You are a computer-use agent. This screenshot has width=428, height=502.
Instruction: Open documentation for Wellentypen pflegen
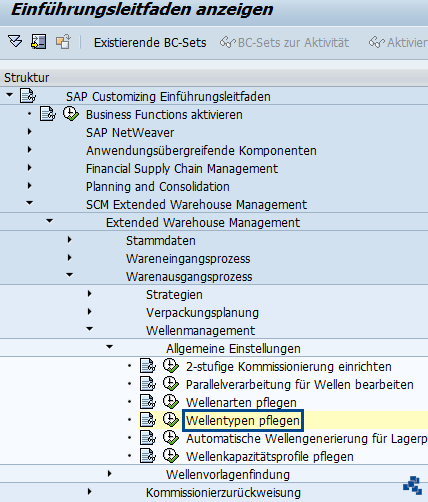coord(148,420)
